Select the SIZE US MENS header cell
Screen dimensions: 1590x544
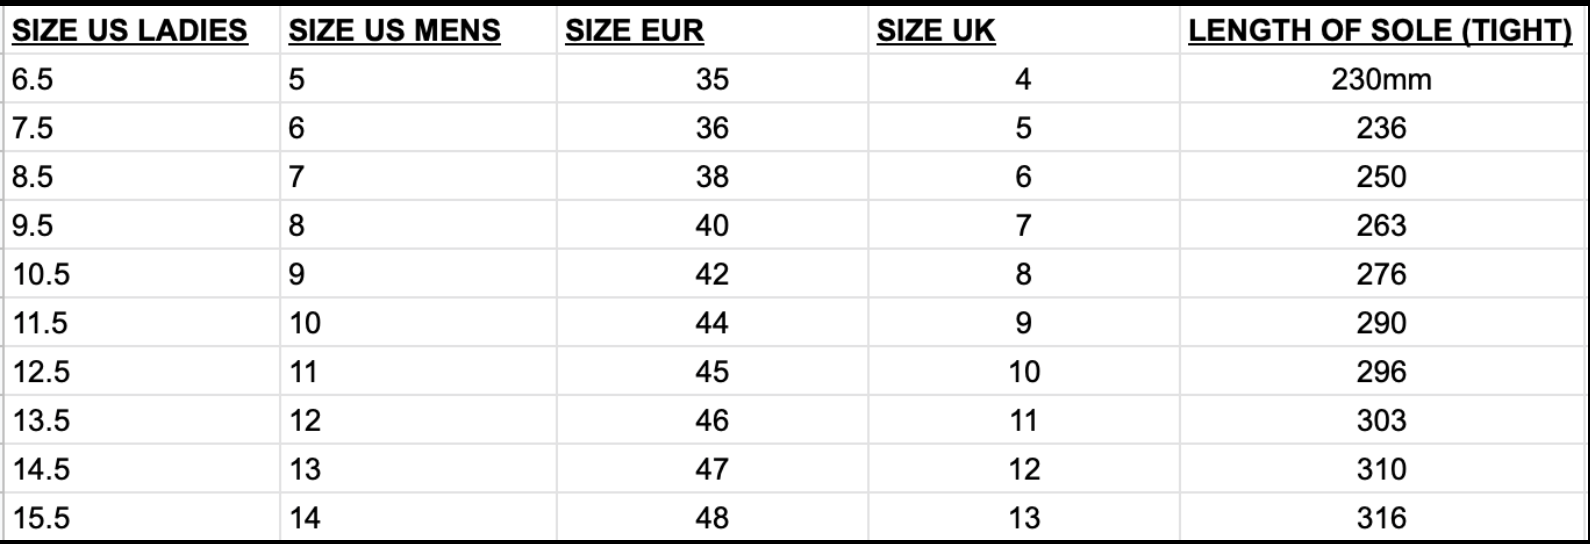click(x=419, y=30)
